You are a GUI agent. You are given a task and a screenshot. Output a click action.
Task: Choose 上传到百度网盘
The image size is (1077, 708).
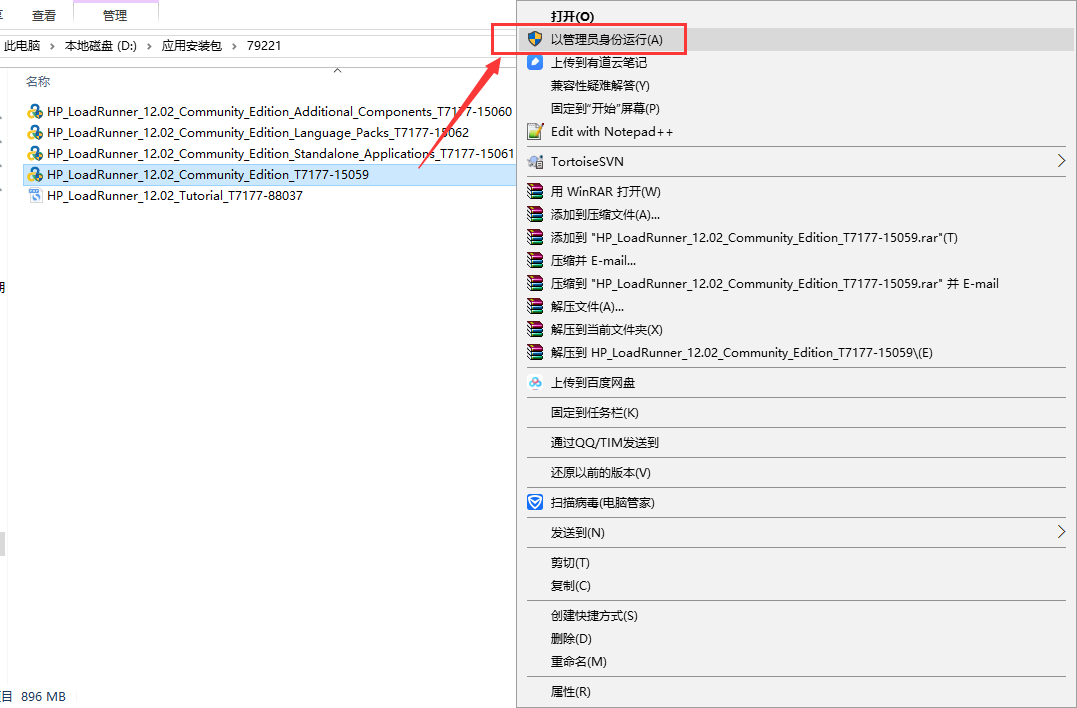coord(796,382)
